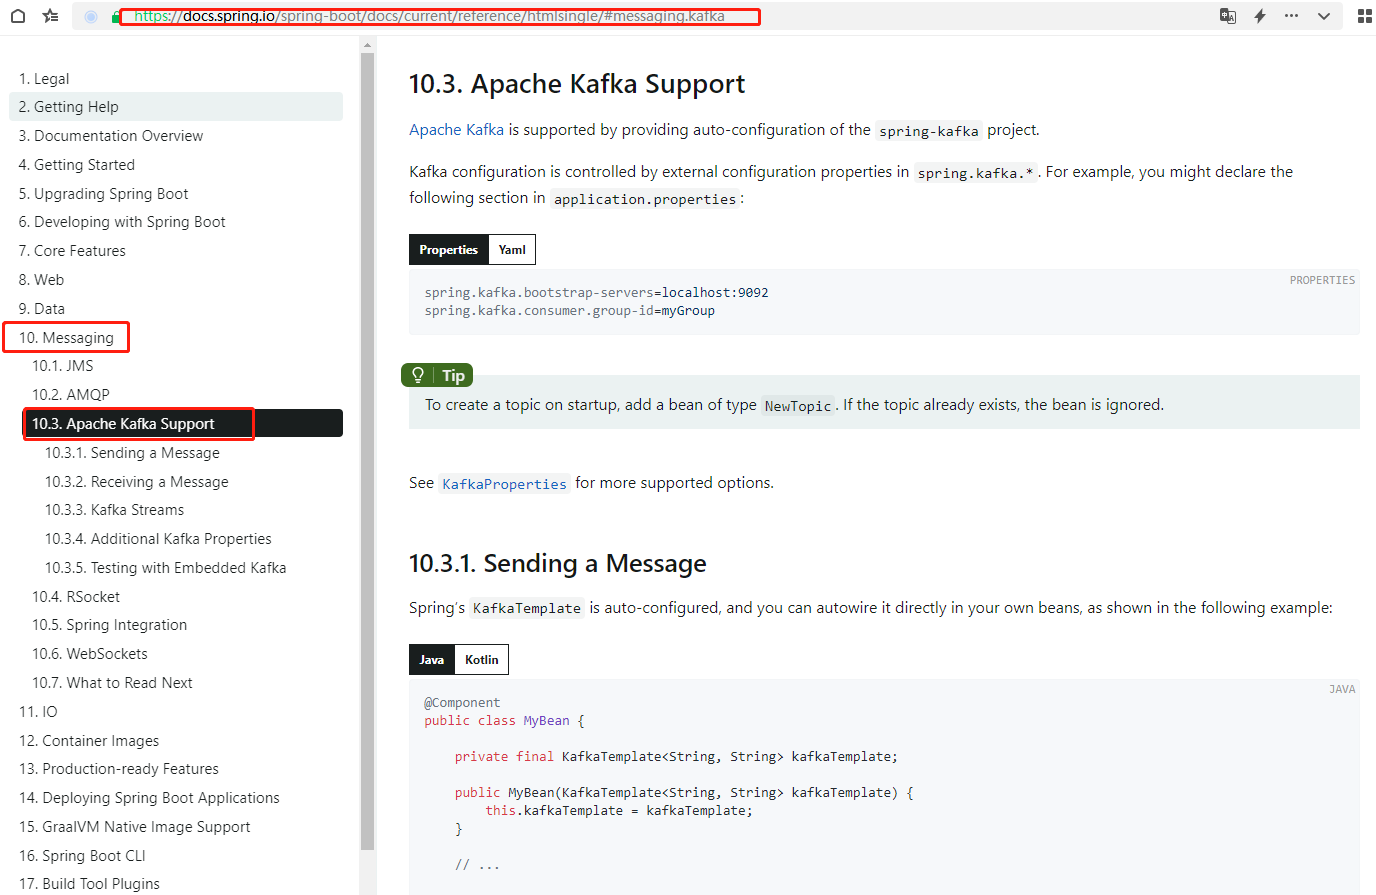Click the sidebar vertical scrollbar thumb
Viewport: 1376px width, 895px height.
[367, 450]
